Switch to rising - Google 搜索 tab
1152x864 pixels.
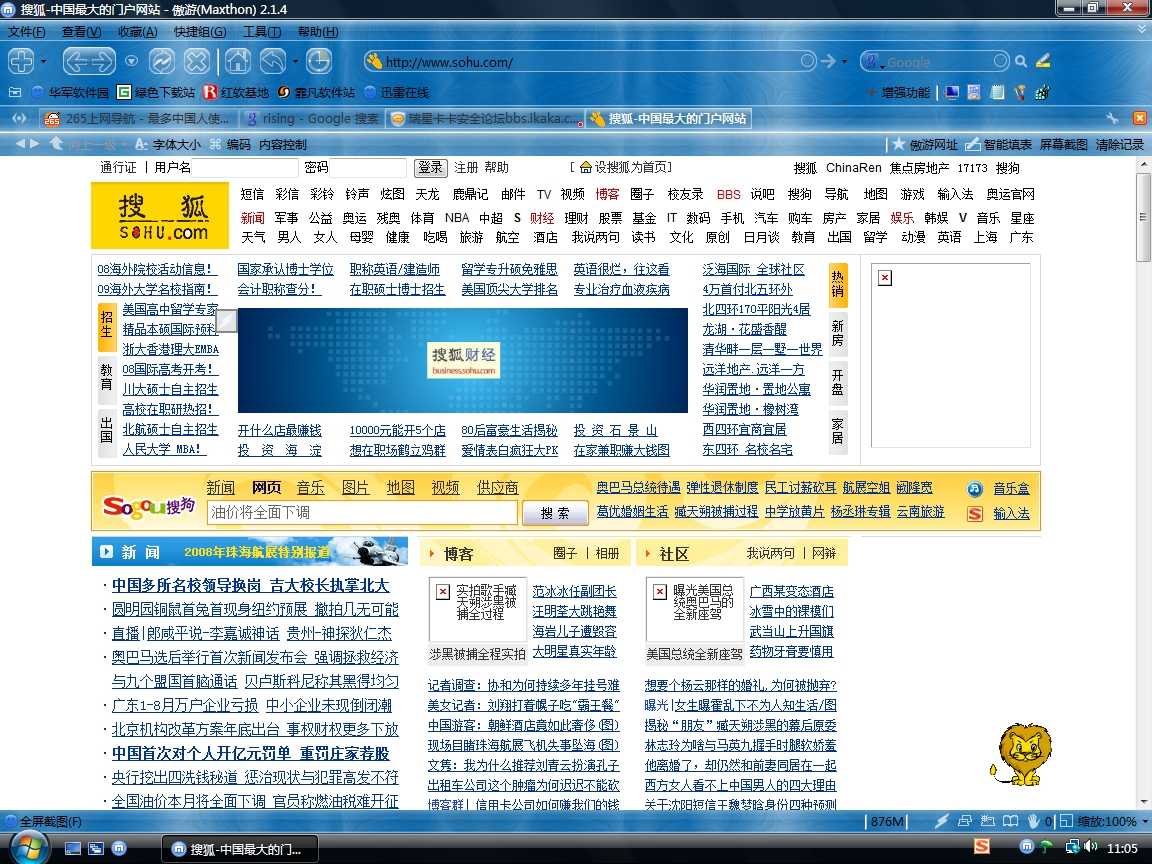(312, 118)
